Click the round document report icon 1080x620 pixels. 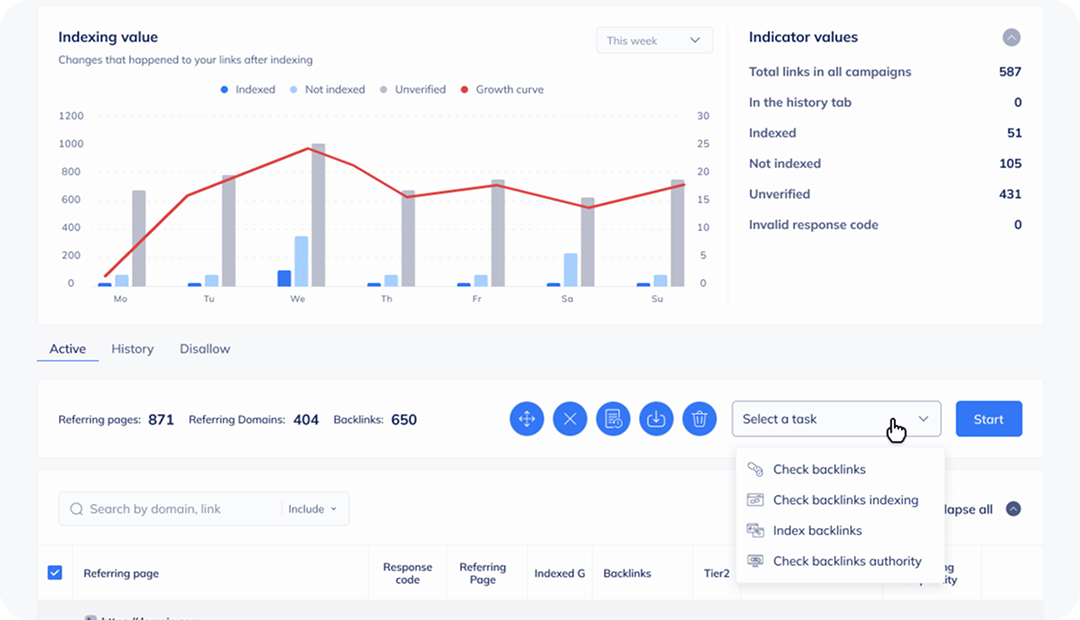613,419
